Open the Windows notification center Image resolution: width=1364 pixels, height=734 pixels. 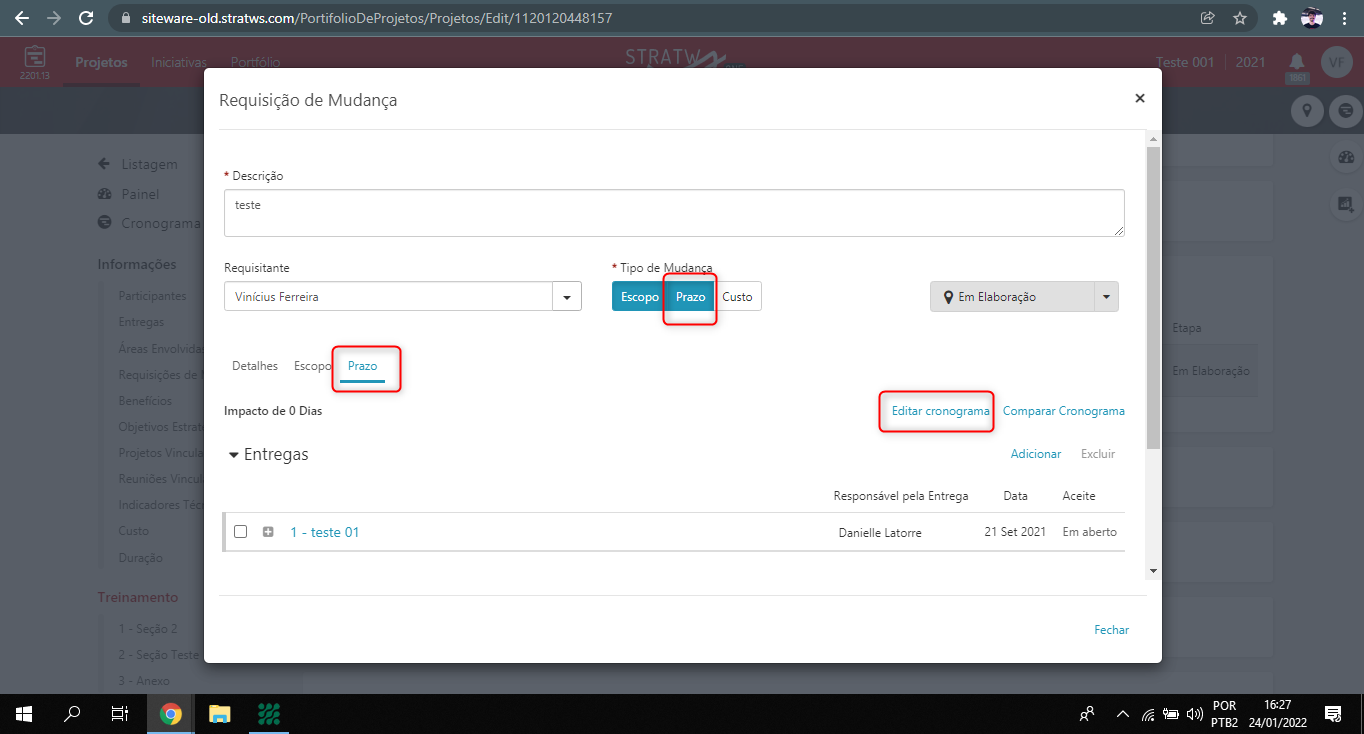(x=1332, y=714)
